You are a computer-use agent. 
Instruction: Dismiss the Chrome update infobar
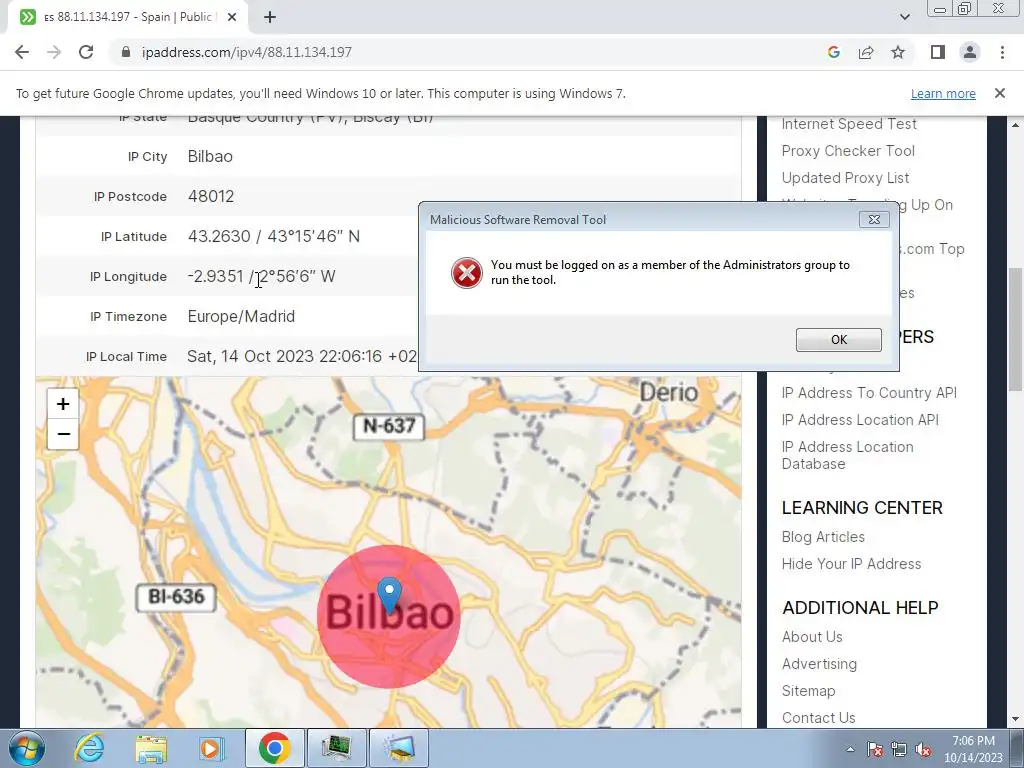[x=999, y=93]
